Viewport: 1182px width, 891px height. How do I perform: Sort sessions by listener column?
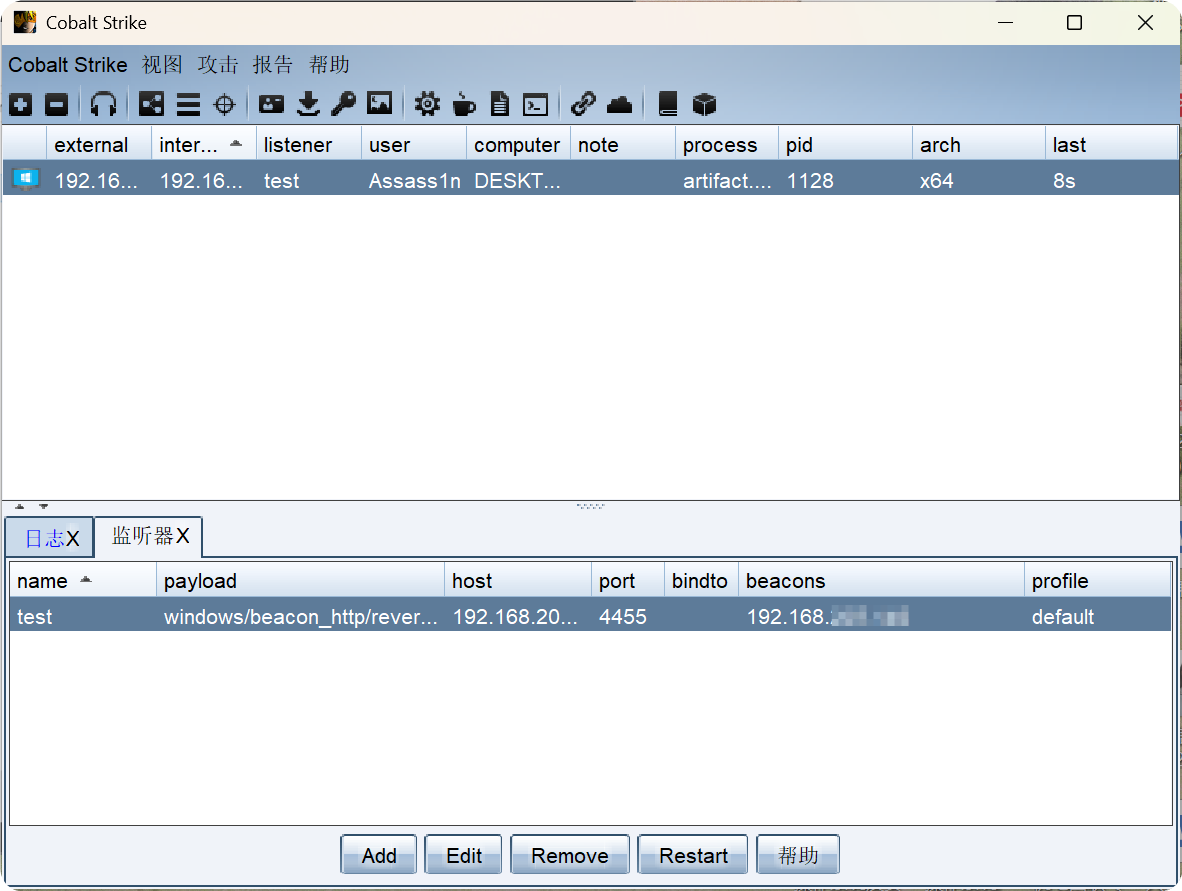coord(309,145)
